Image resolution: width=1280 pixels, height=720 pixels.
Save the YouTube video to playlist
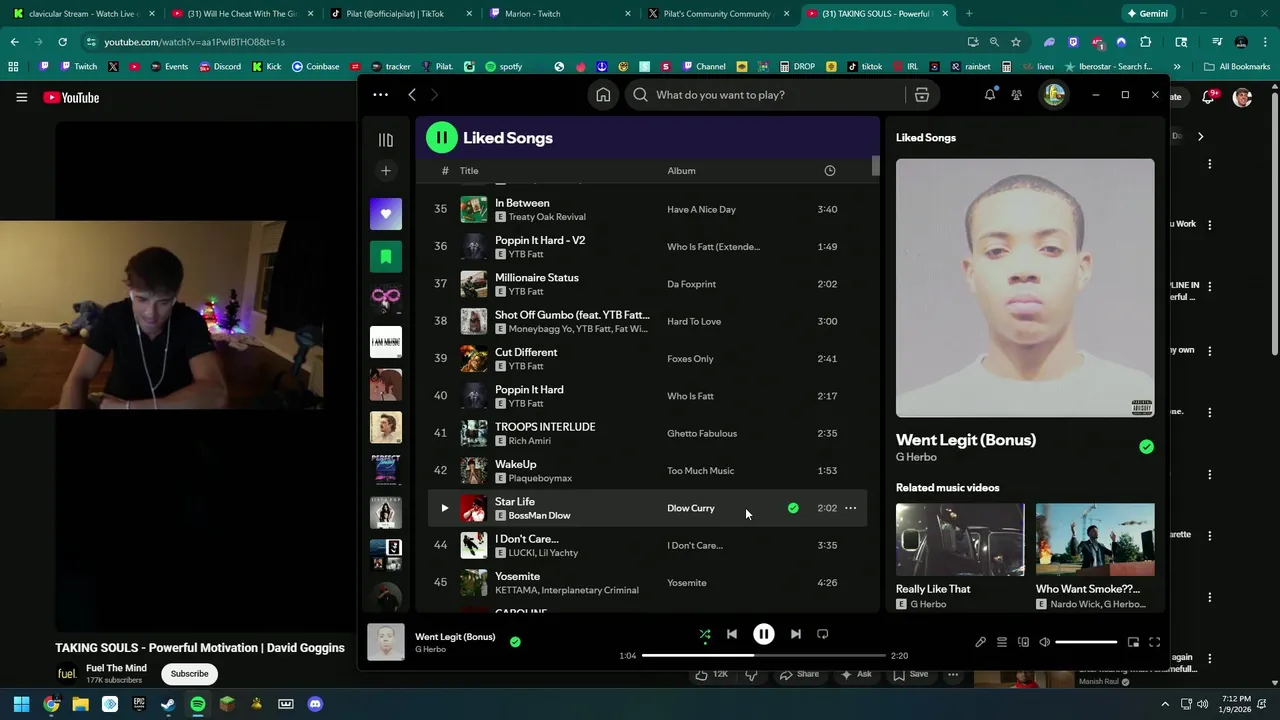coord(910,675)
